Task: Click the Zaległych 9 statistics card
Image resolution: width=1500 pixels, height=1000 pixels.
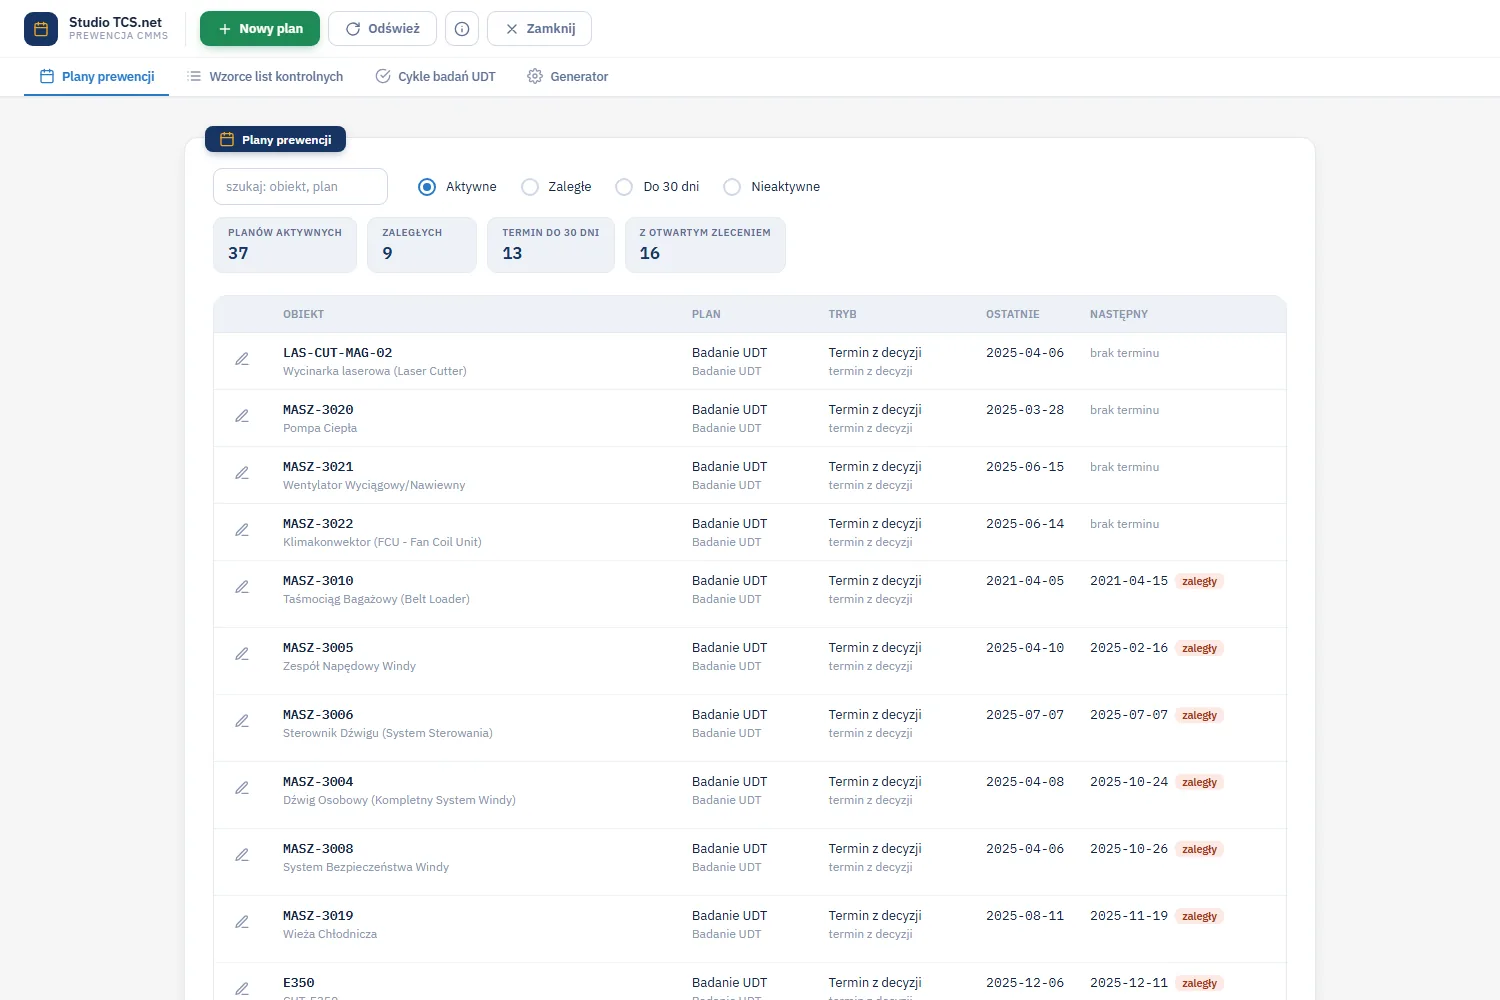Action: 422,245
